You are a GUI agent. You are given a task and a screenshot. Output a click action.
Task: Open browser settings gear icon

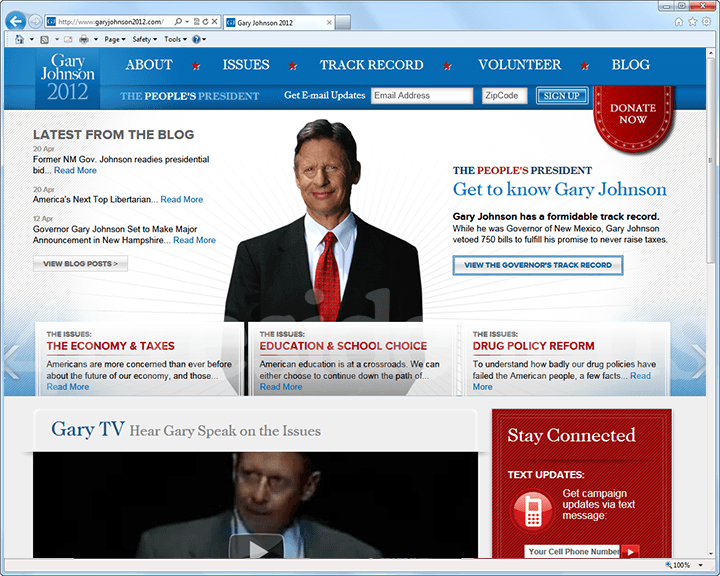pyautogui.click(x=706, y=22)
